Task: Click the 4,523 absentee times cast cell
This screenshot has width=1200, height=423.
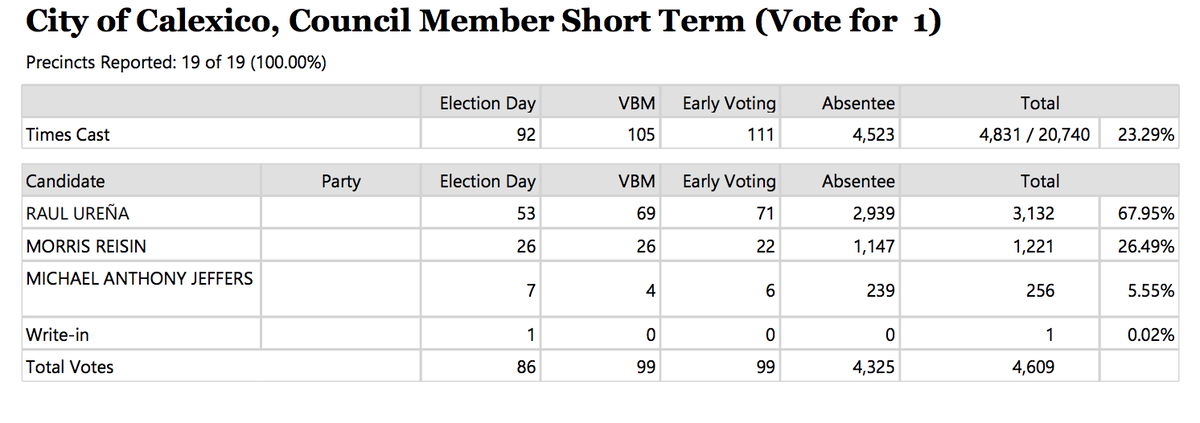Action: click(872, 134)
